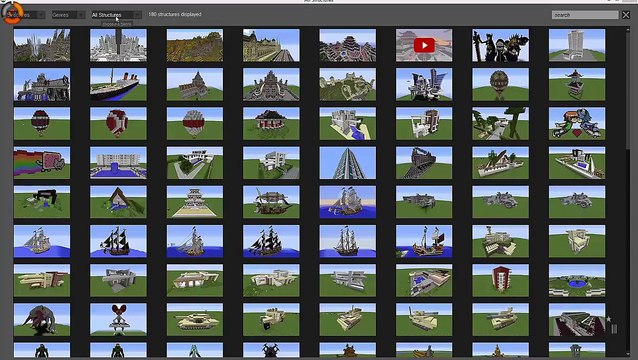Choose the white hotel with blue pool
The height and width of the screenshot is (360, 638).
pos(118,163)
